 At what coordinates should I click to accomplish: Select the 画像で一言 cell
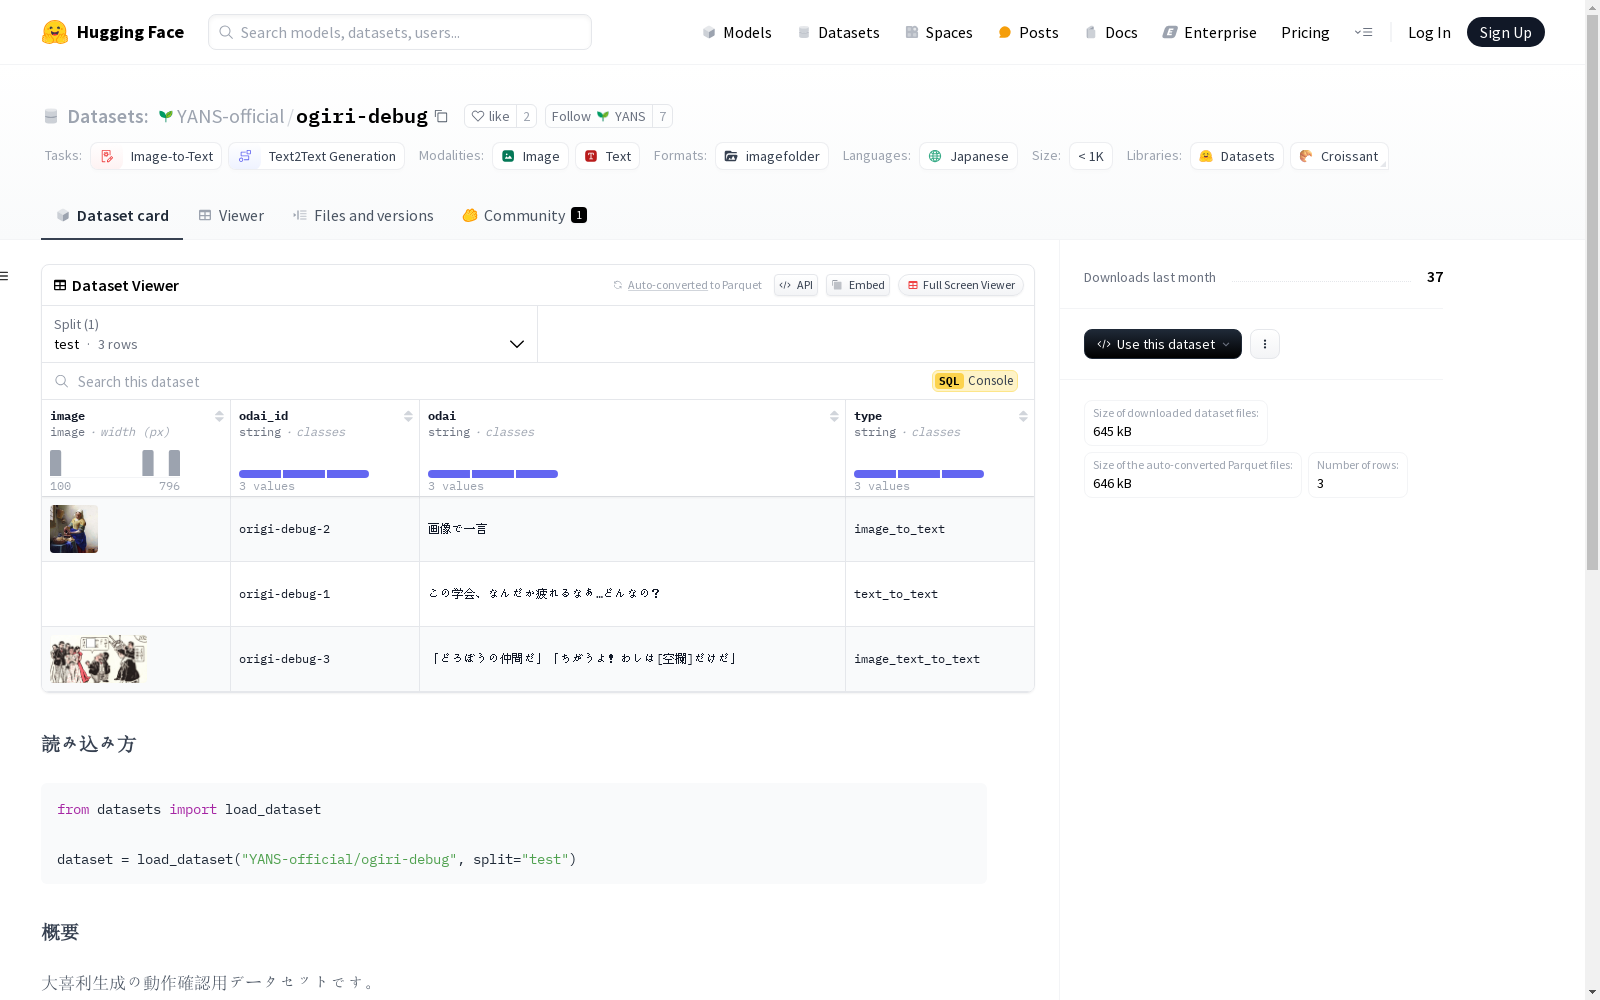[632, 529]
